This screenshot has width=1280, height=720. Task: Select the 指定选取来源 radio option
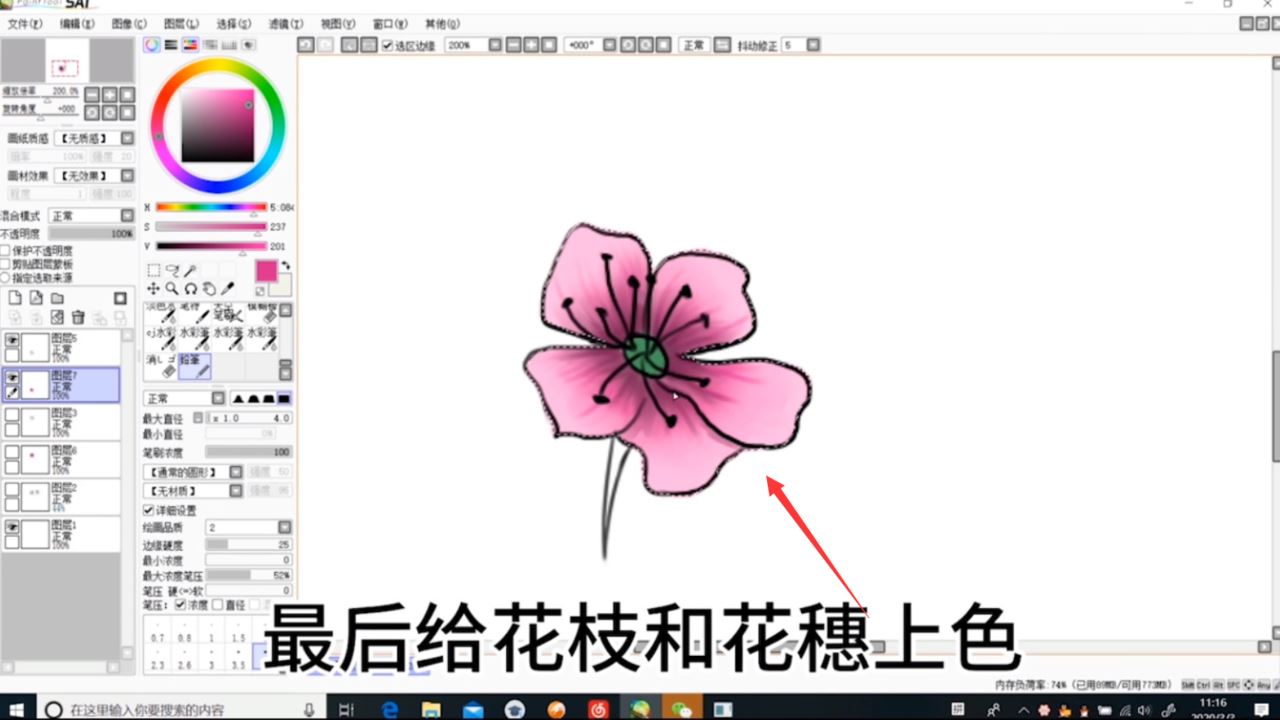6,277
